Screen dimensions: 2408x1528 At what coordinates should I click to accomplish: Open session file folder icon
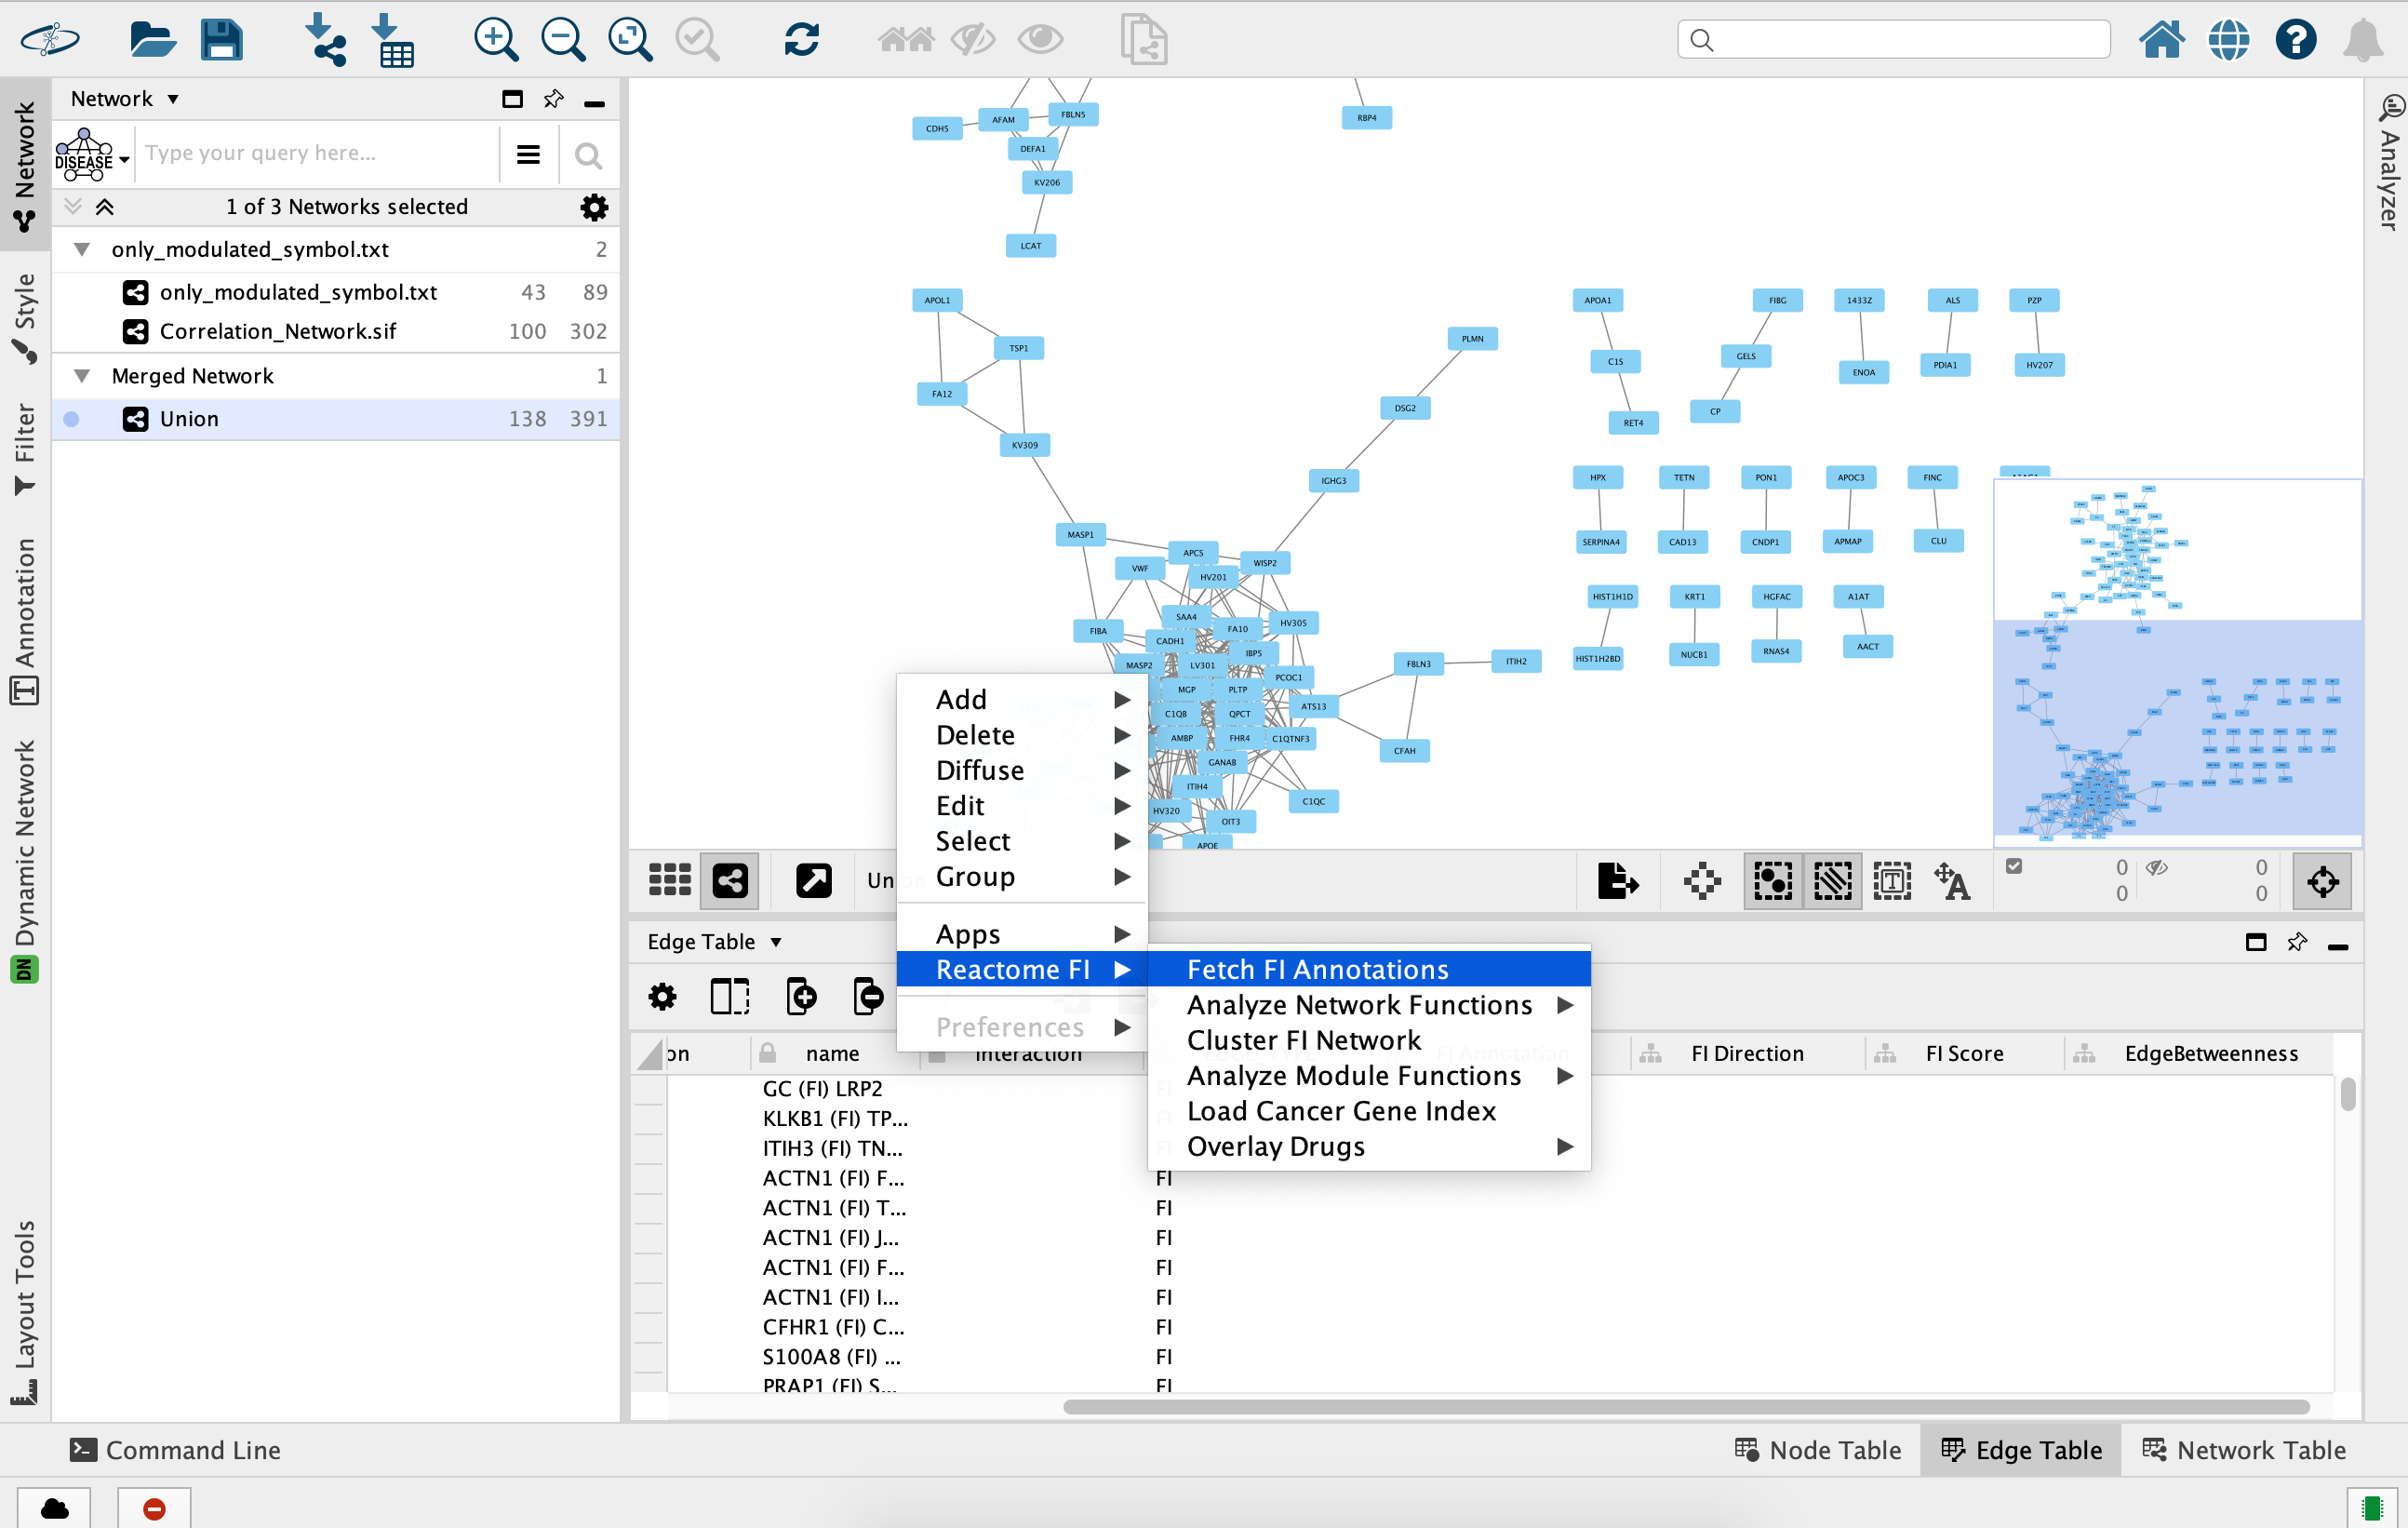[152, 40]
